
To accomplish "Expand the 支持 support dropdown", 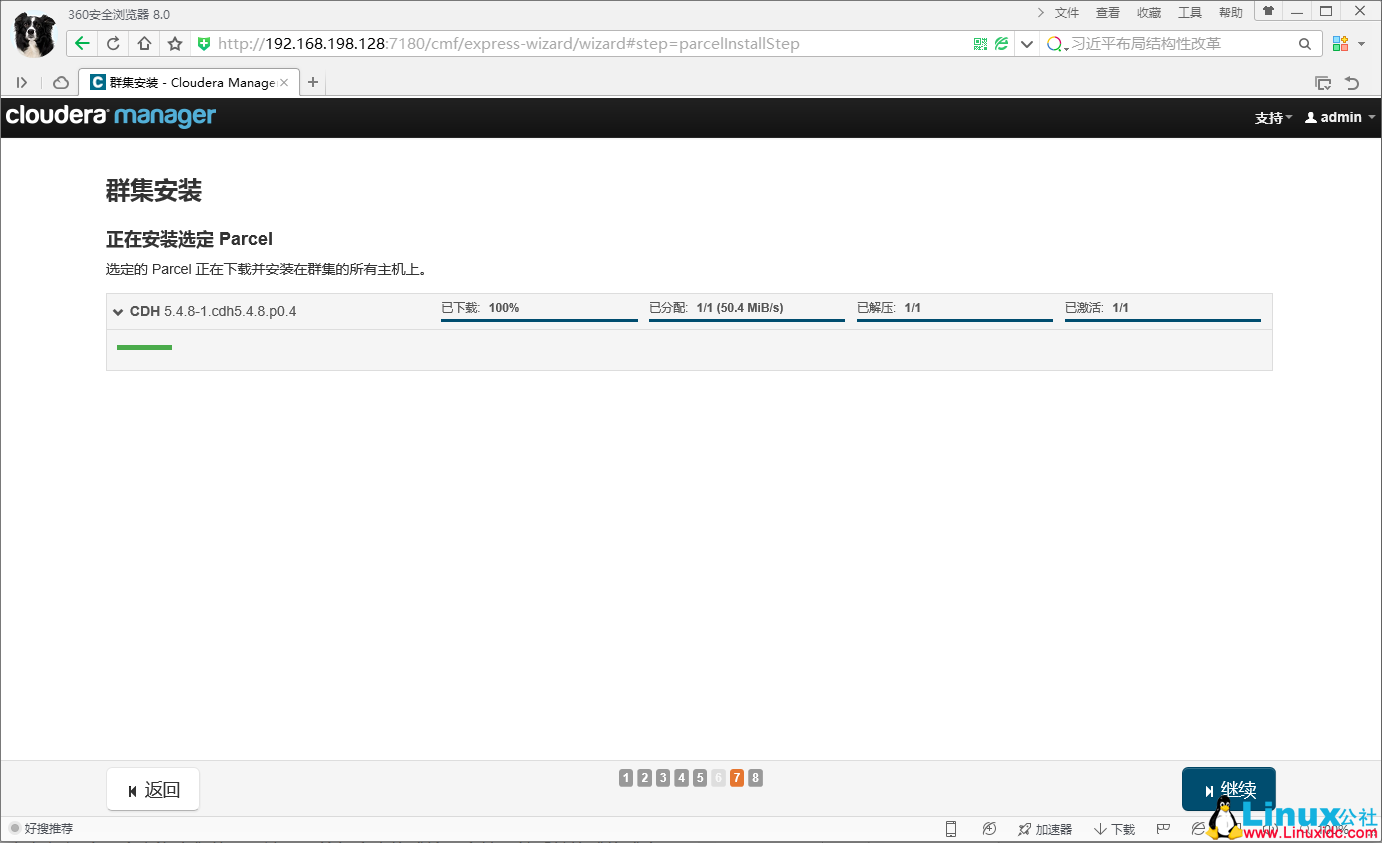I will coord(1271,117).
